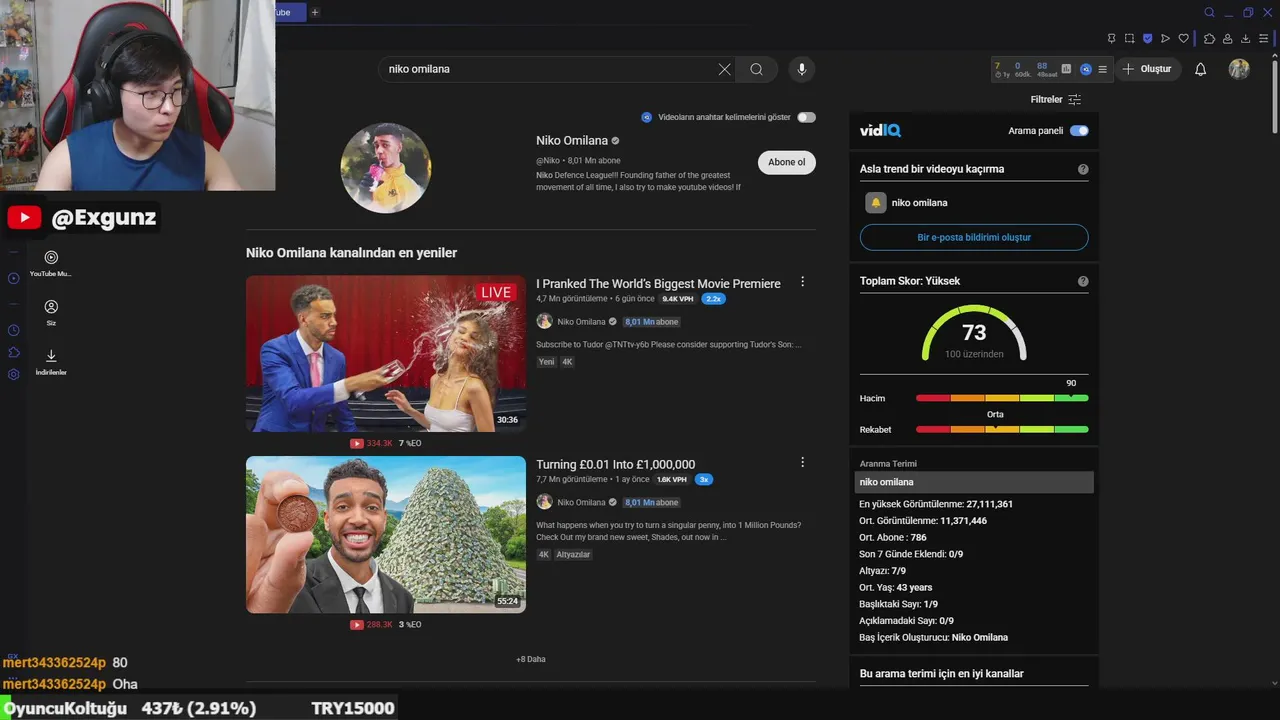The width and height of the screenshot is (1280, 720).
Task: Open the account avatar menu
Action: 1239,69
